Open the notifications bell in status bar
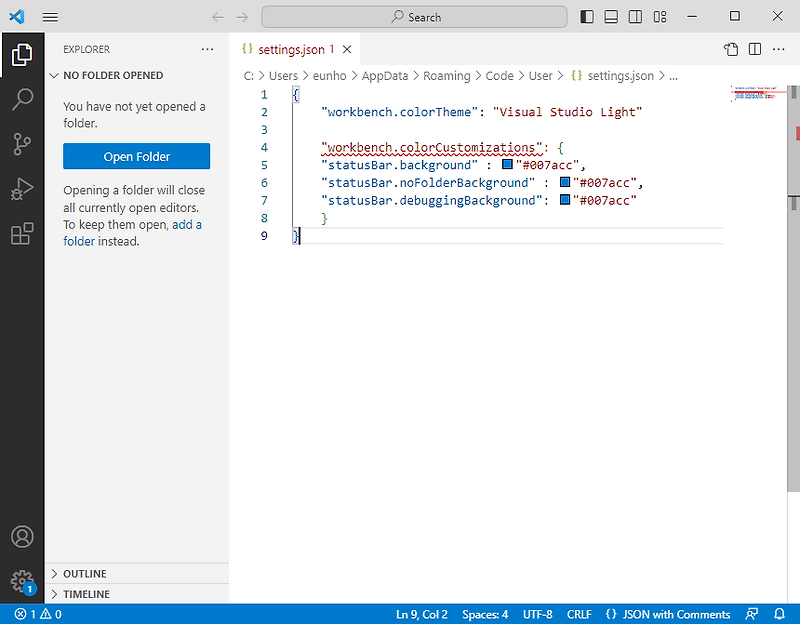 click(779, 614)
